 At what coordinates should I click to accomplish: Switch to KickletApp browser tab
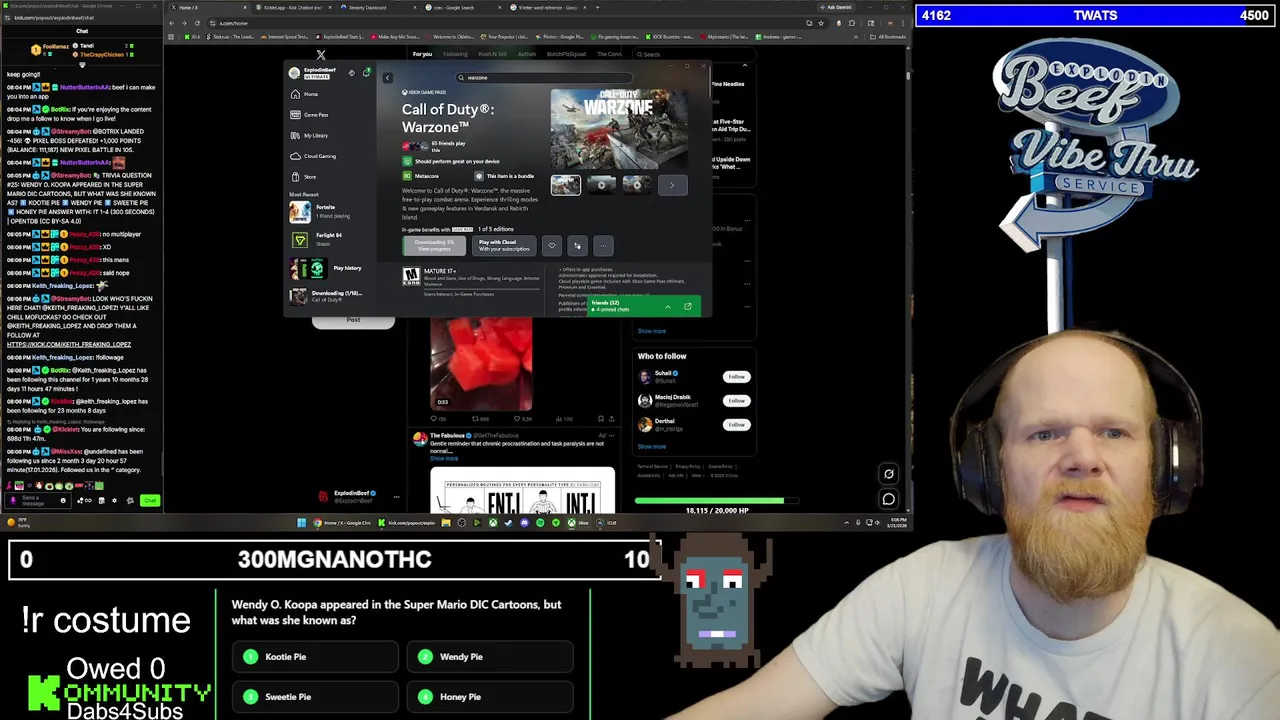292,7
